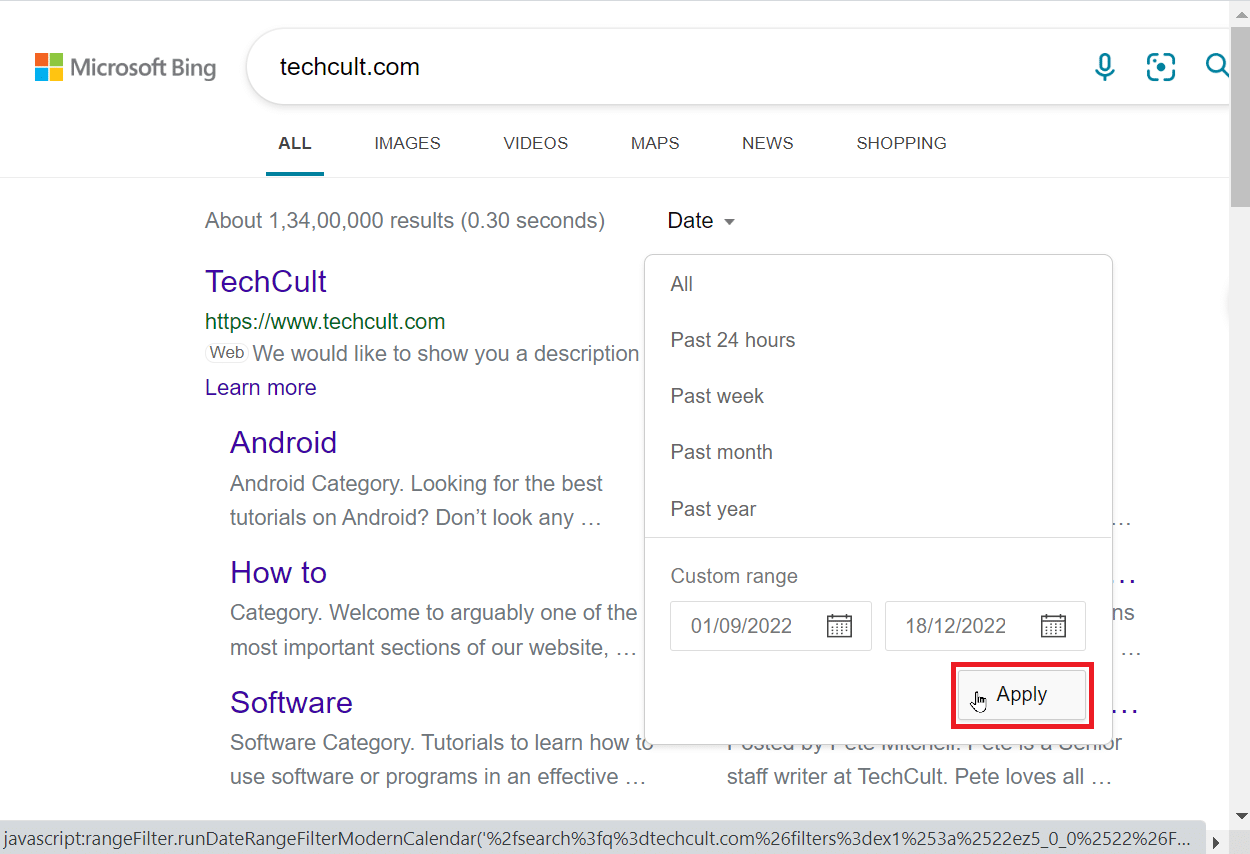The image size is (1250, 854).
Task: Open the TechCult result title
Action: [x=266, y=282]
